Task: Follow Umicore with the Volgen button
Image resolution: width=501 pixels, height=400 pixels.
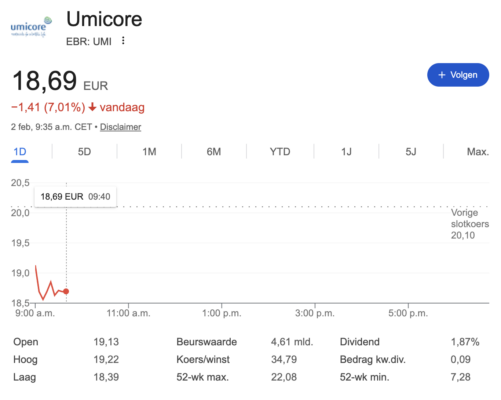Action: [458, 75]
